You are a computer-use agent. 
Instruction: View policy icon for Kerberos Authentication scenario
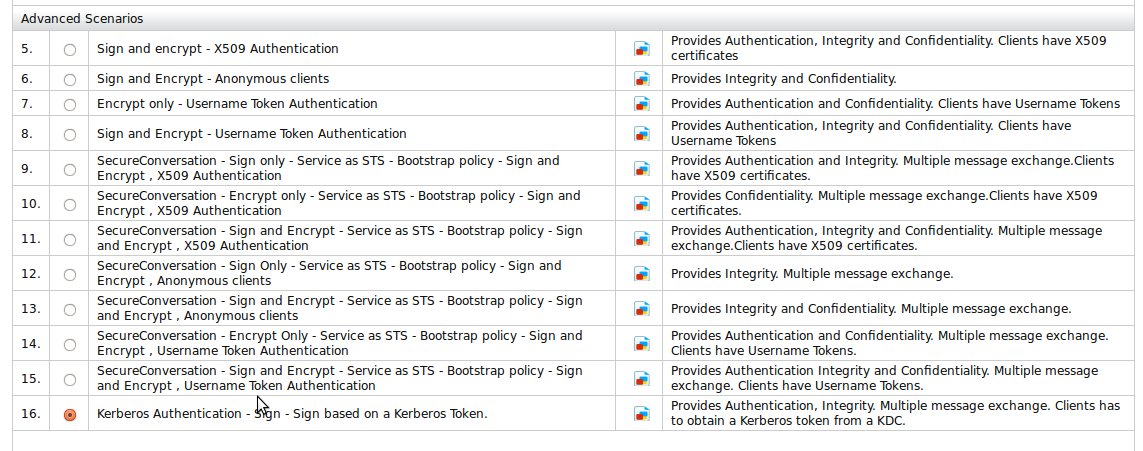point(642,414)
